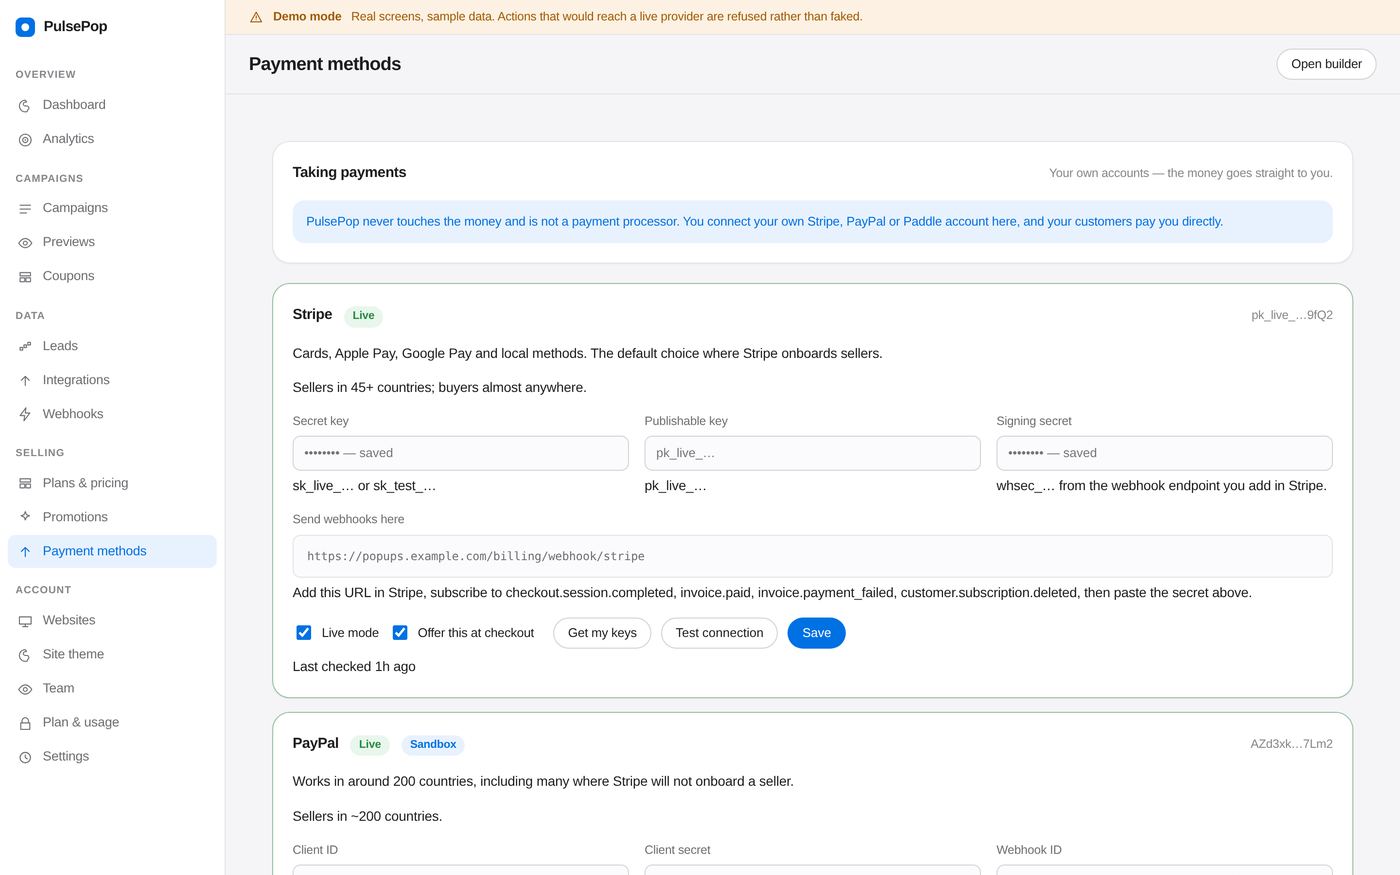Image resolution: width=1400 pixels, height=875 pixels.
Task: Click the PulsePop logo icon
Action: coord(25,27)
